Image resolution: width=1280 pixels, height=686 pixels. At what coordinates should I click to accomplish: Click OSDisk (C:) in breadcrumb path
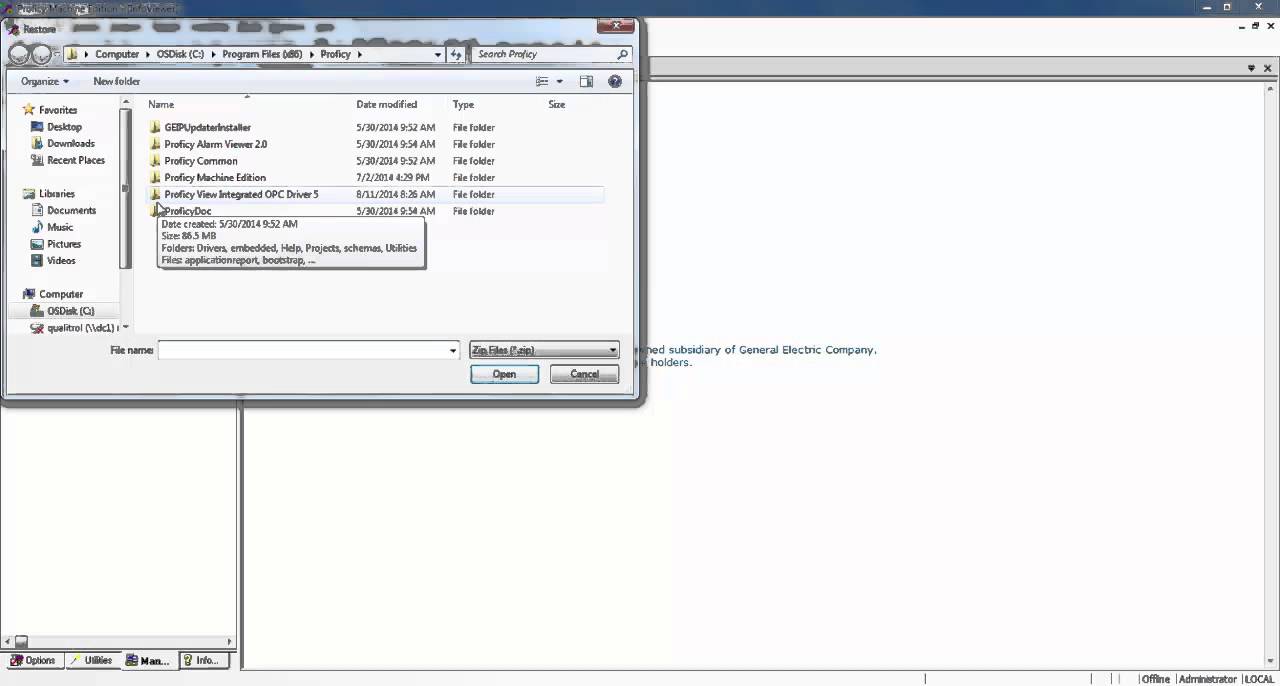tap(180, 54)
